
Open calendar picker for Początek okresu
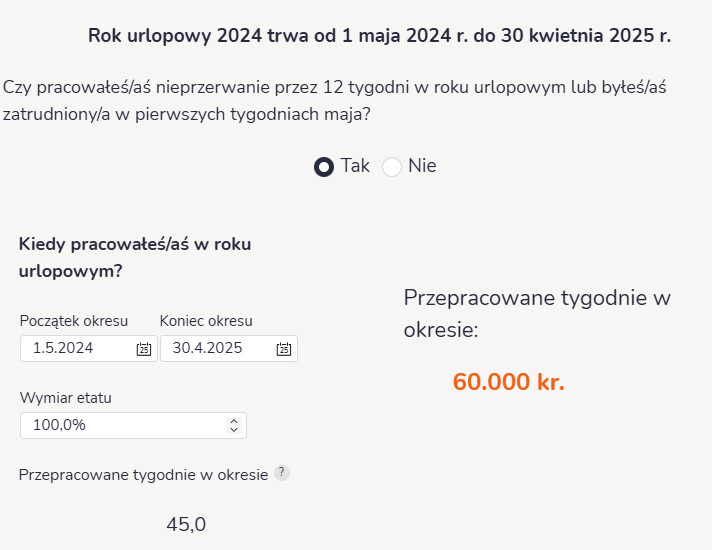[x=143, y=349]
